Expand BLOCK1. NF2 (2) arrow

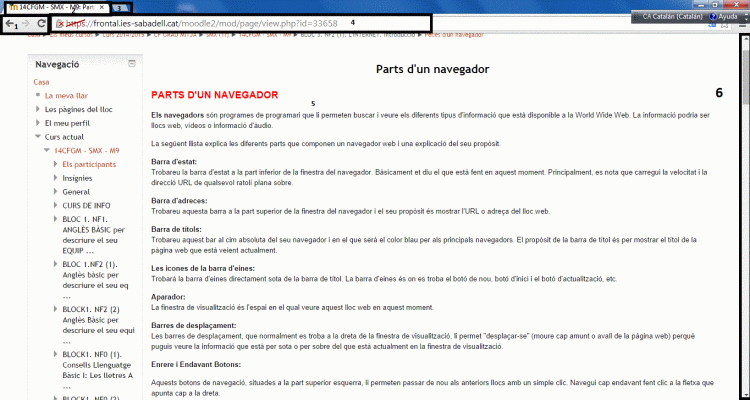click(55, 309)
